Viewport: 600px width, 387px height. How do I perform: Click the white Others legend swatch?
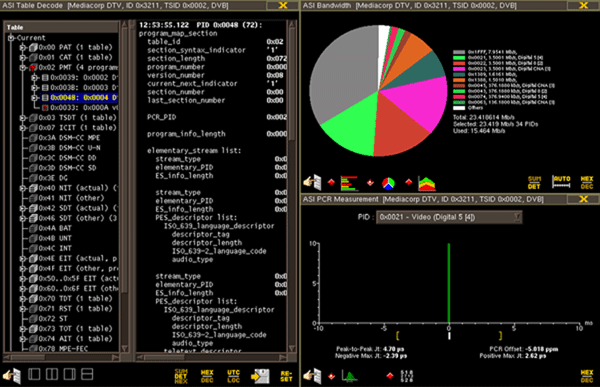459,108
